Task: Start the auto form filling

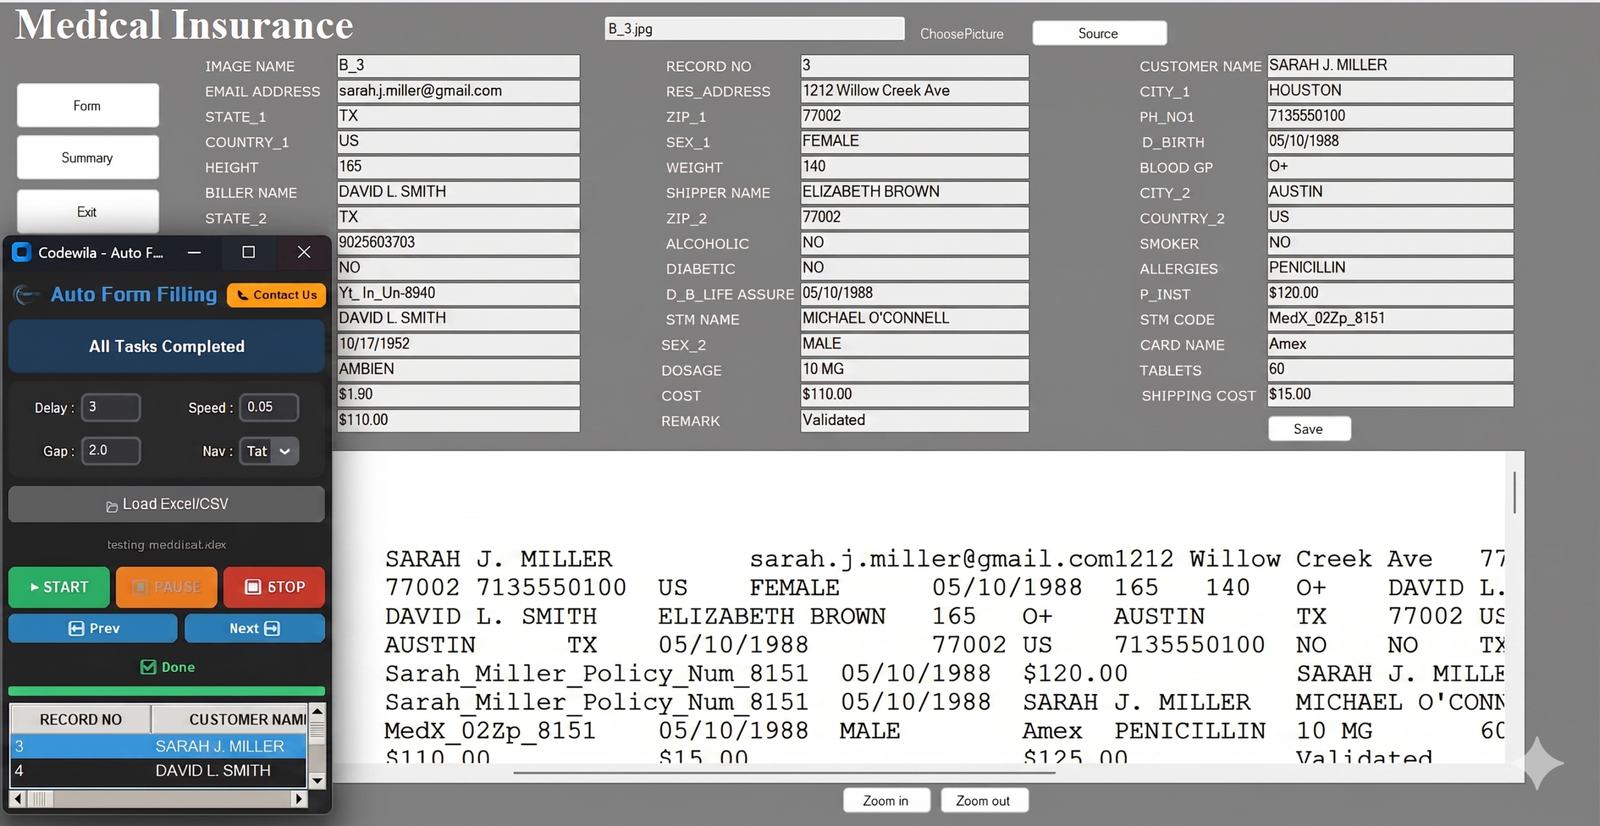Action: [59, 587]
